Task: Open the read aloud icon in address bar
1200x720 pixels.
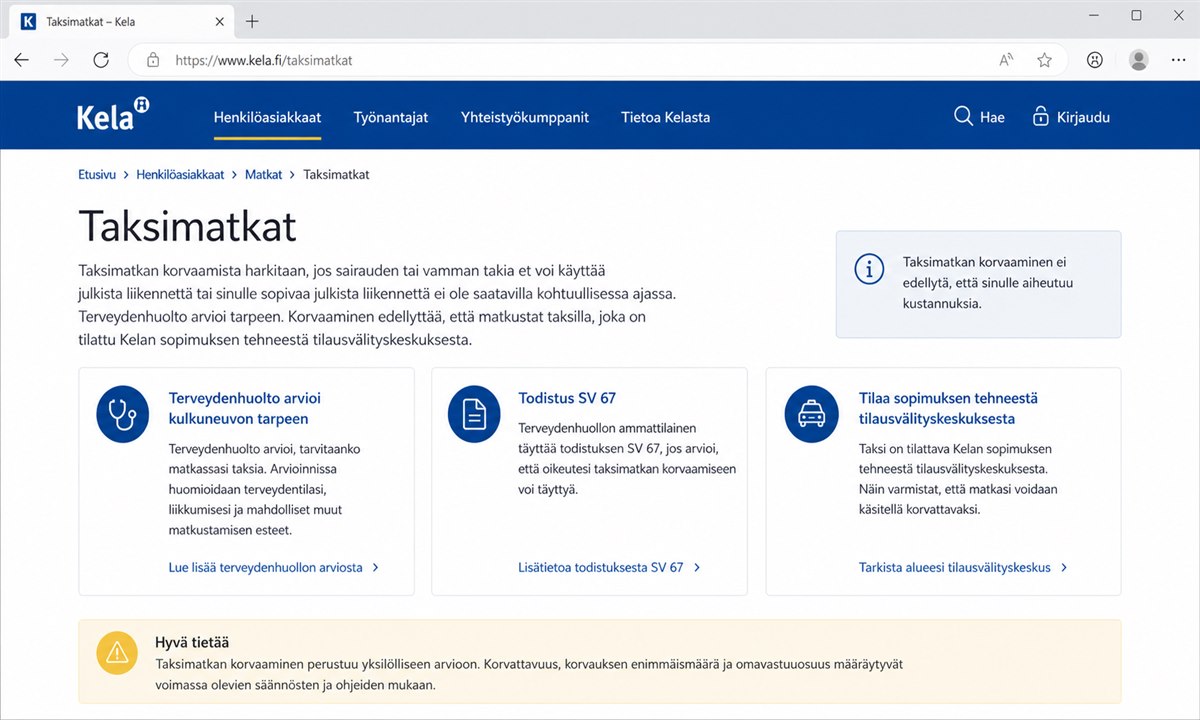Action: pos(1006,60)
